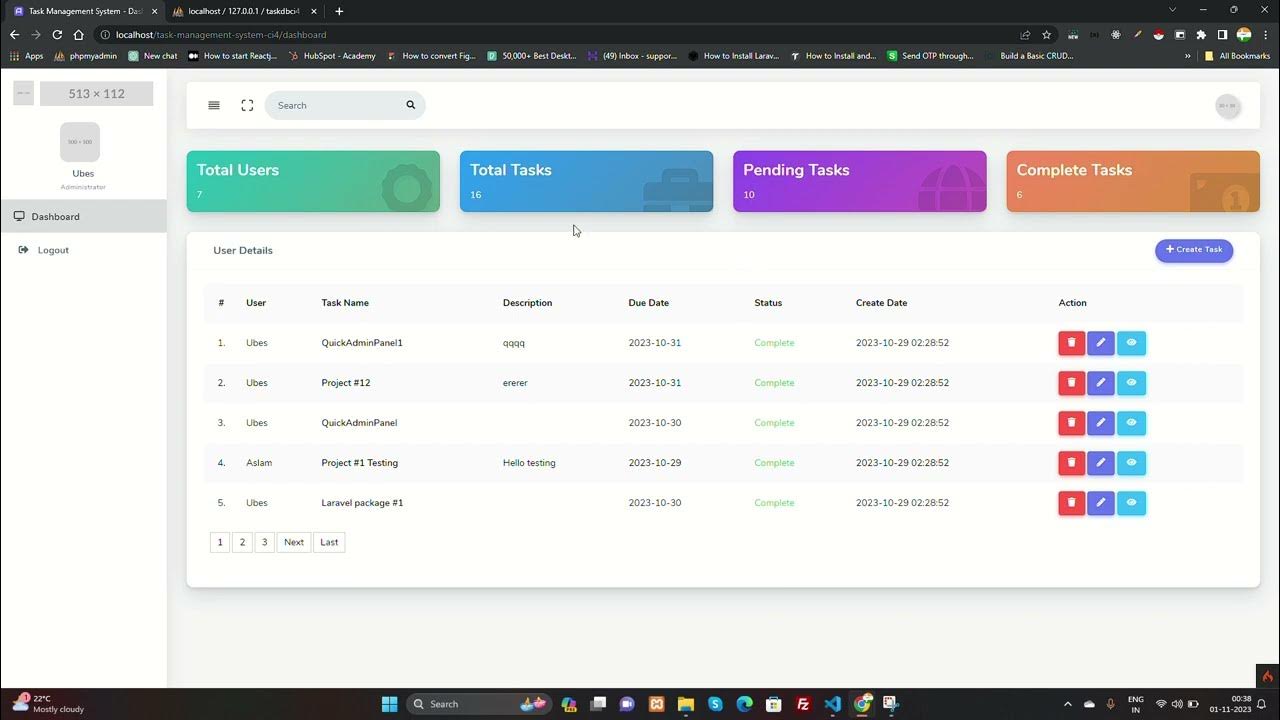Viewport: 1280px width, 720px height.
Task: Open FileZilla from the taskbar
Action: [x=803, y=704]
